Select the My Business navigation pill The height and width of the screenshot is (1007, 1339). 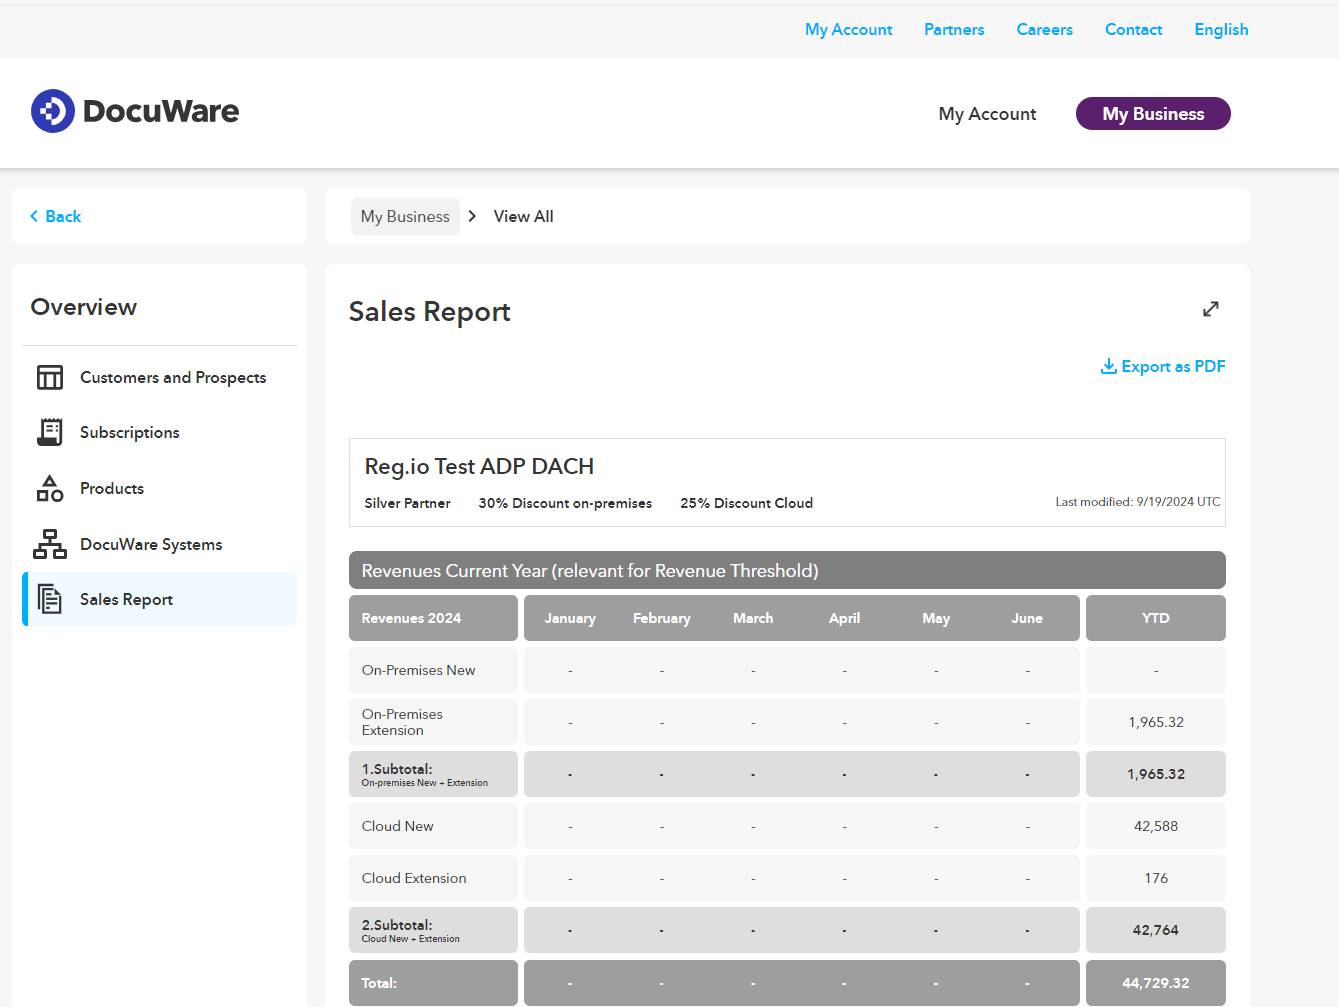click(x=1153, y=114)
